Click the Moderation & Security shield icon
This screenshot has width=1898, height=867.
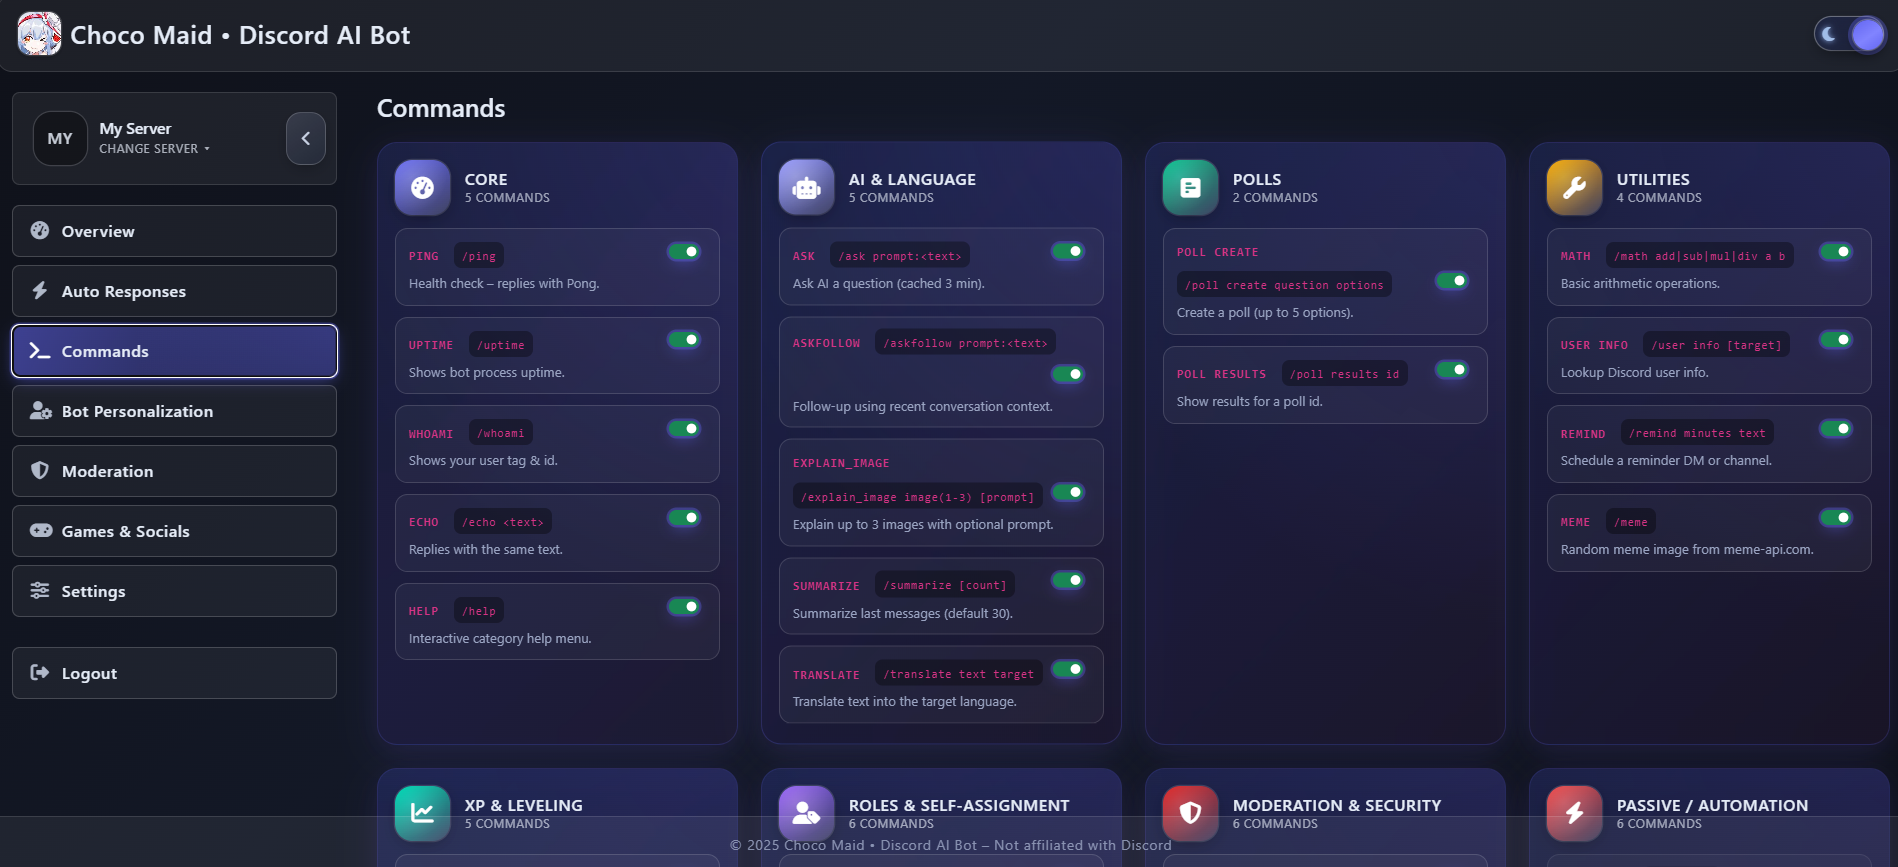point(1191,813)
